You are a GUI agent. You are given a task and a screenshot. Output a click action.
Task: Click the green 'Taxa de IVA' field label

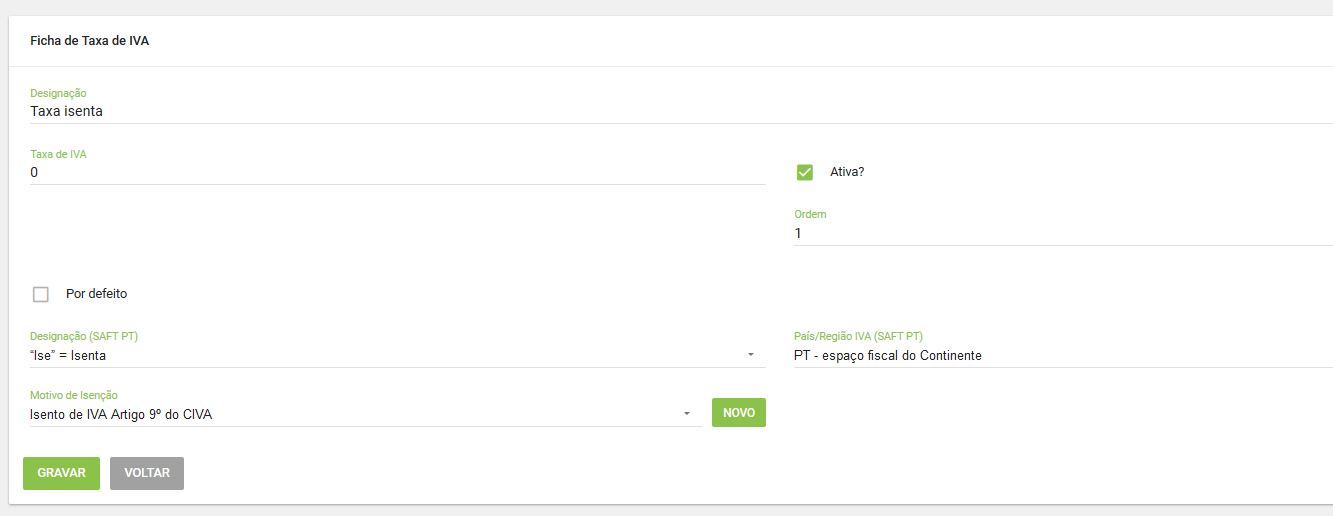(59, 154)
